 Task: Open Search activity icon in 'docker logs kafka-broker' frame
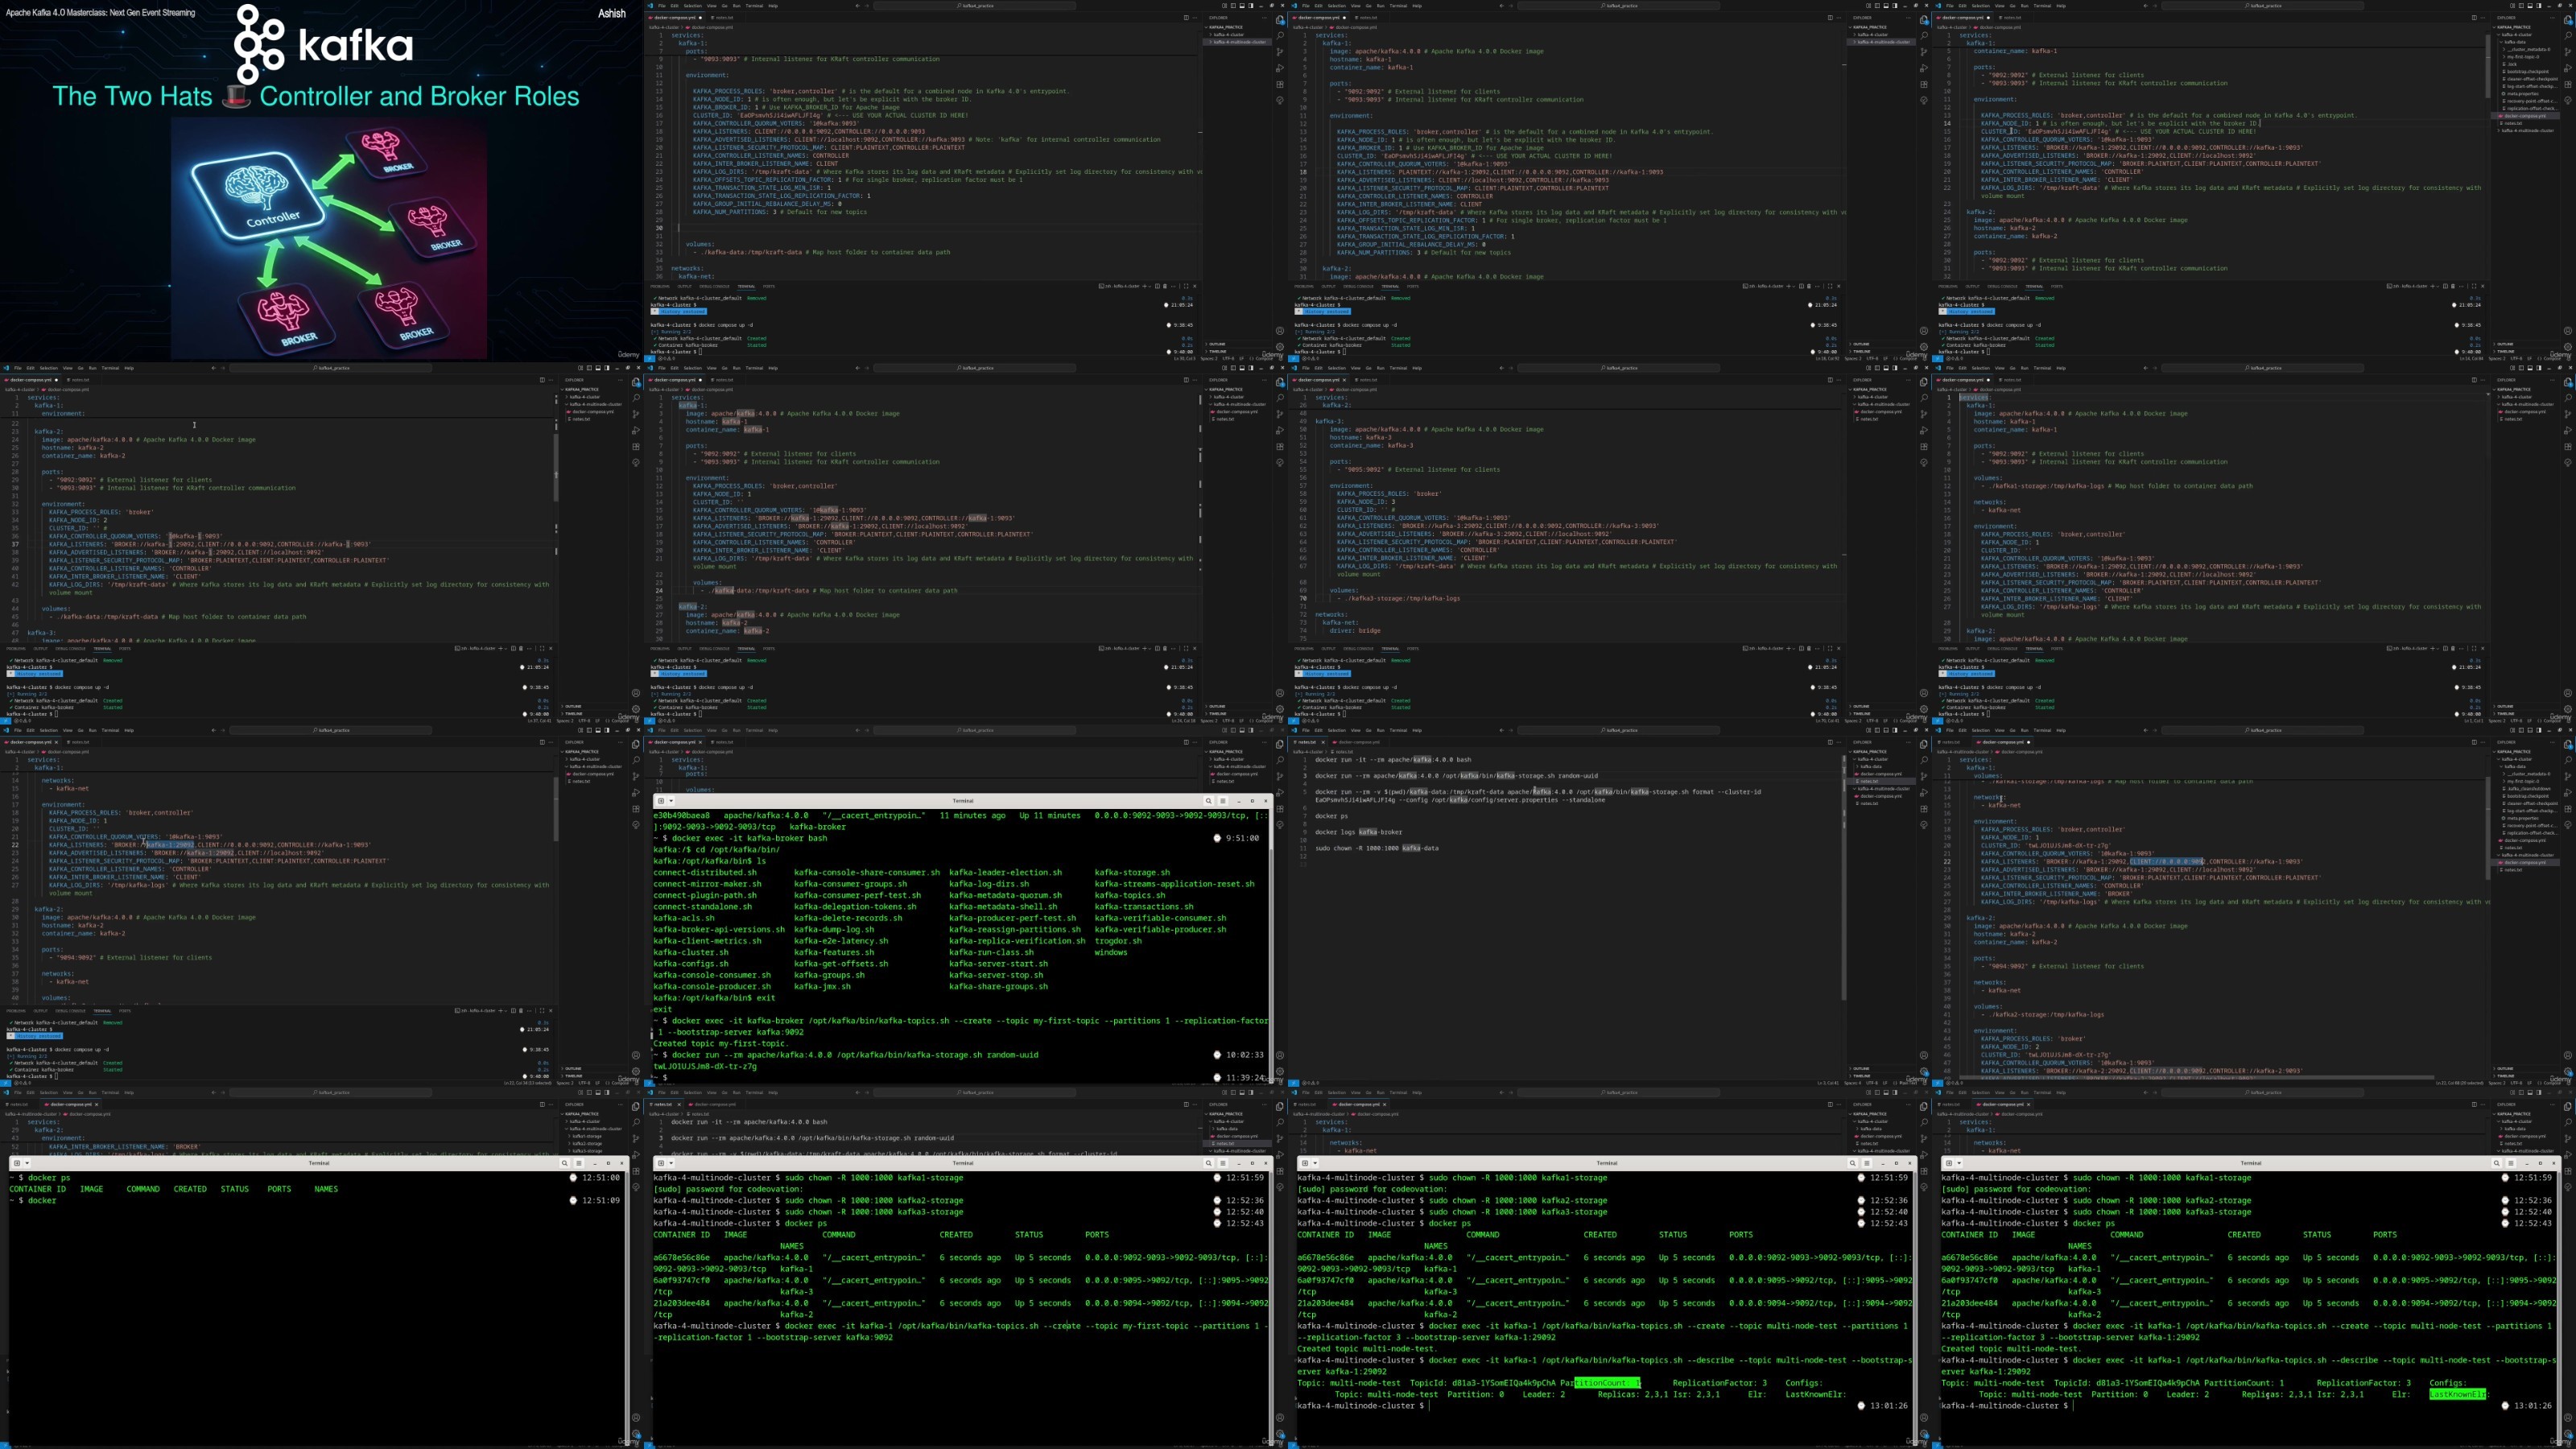(x=1925, y=759)
